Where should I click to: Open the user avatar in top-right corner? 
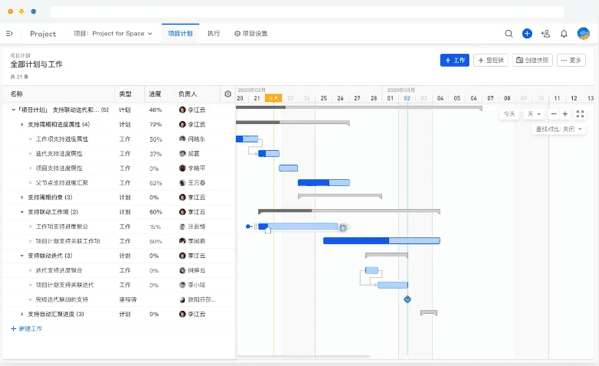tap(583, 34)
